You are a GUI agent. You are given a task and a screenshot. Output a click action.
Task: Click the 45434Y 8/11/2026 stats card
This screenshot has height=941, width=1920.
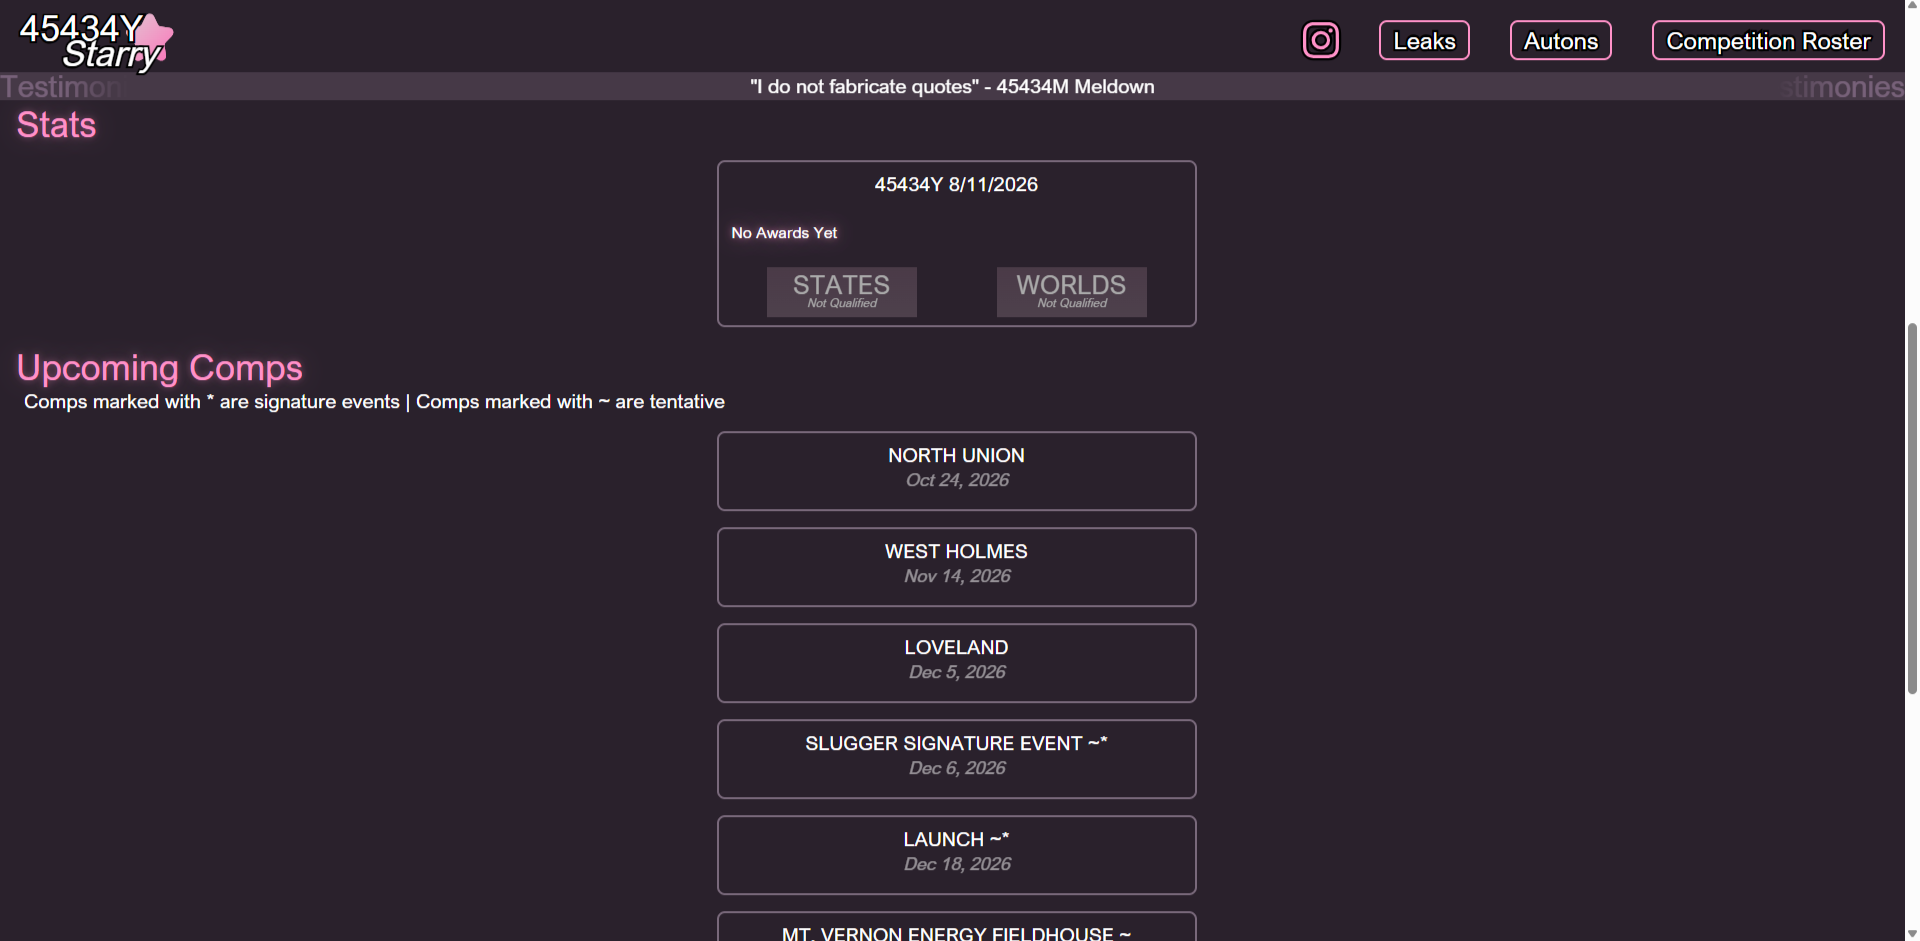(956, 243)
